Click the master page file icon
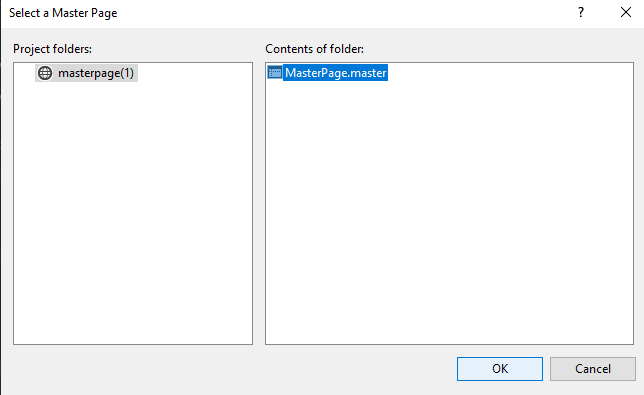The image size is (644, 395). (x=274, y=73)
